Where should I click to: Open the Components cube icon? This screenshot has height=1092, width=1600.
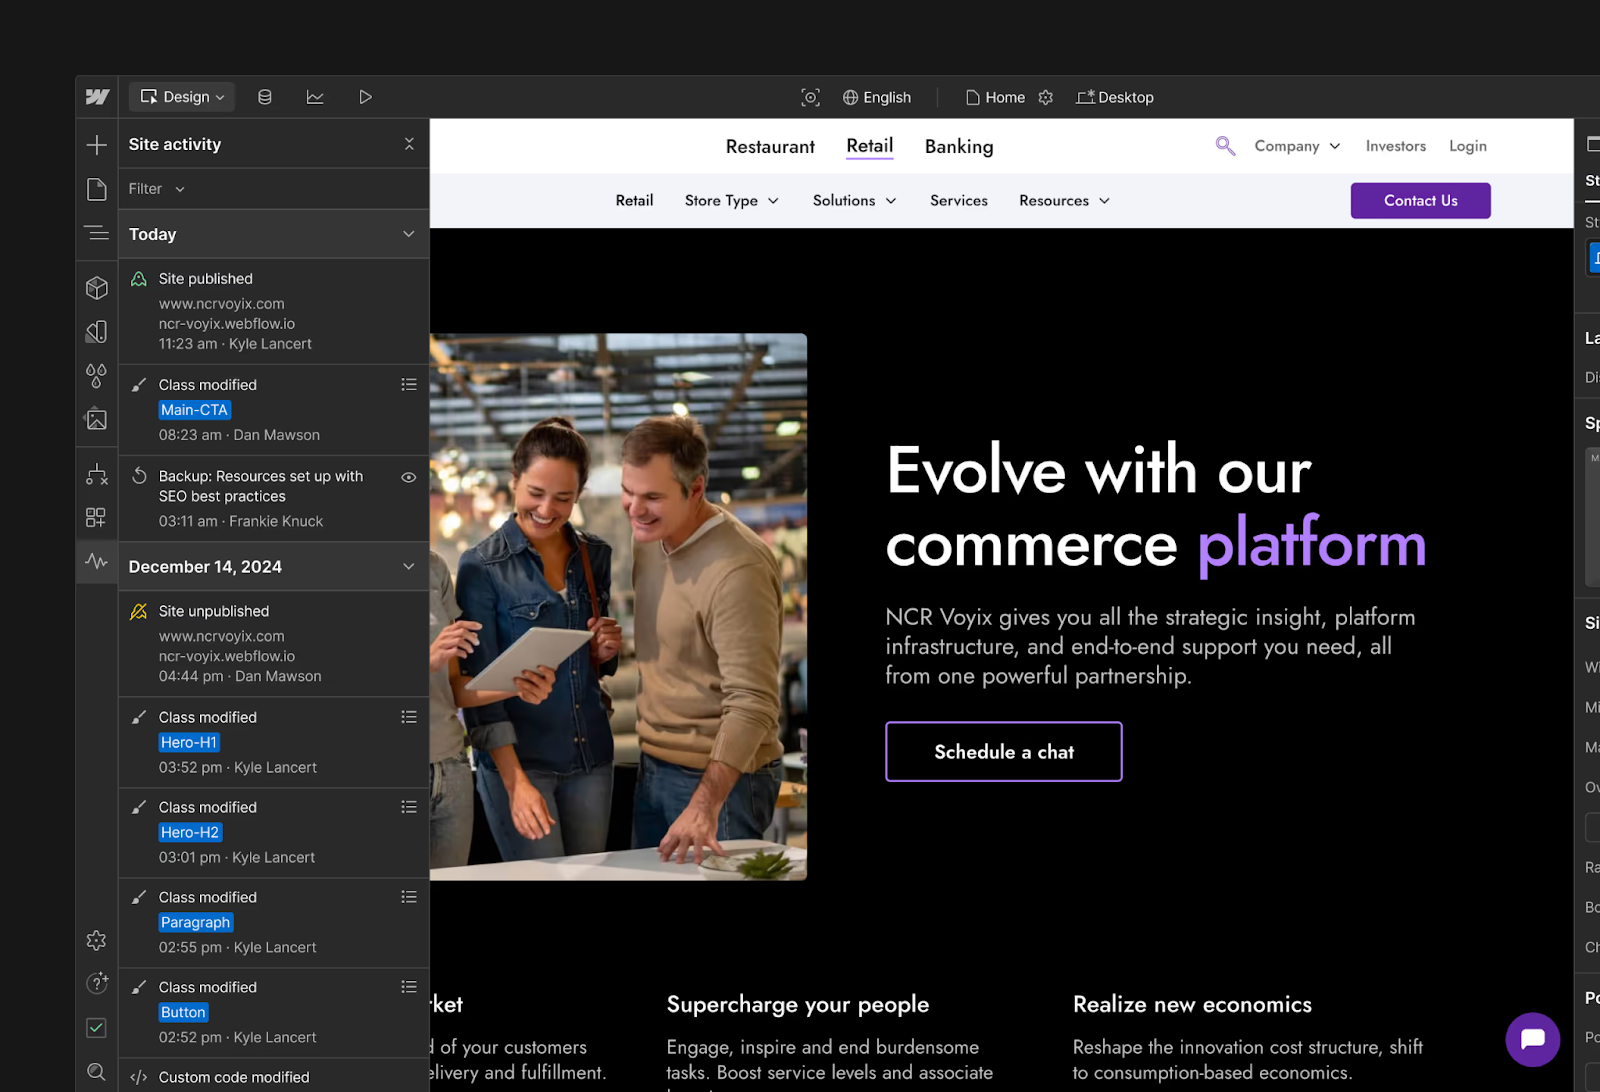click(96, 288)
